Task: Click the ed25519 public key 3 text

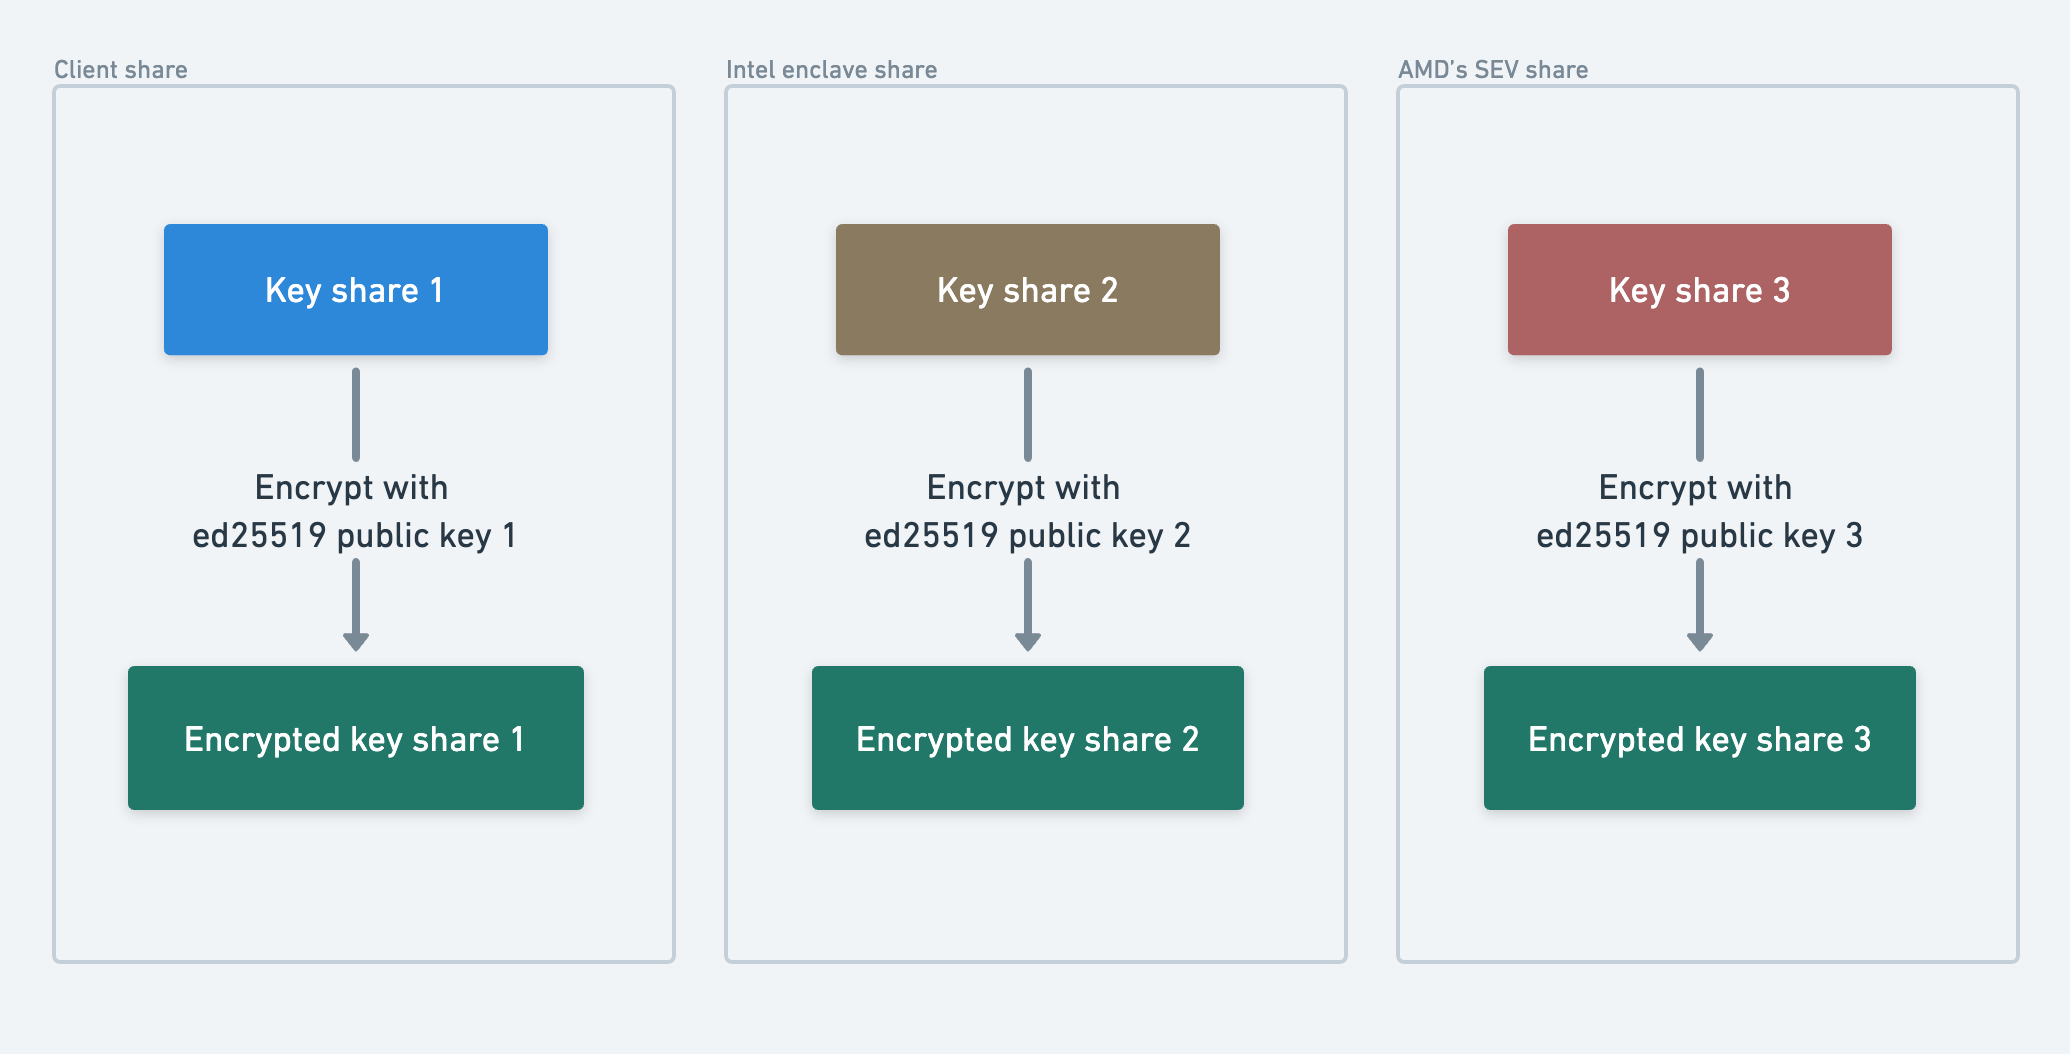Action: pyautogui.click(x=1699, y=535)
